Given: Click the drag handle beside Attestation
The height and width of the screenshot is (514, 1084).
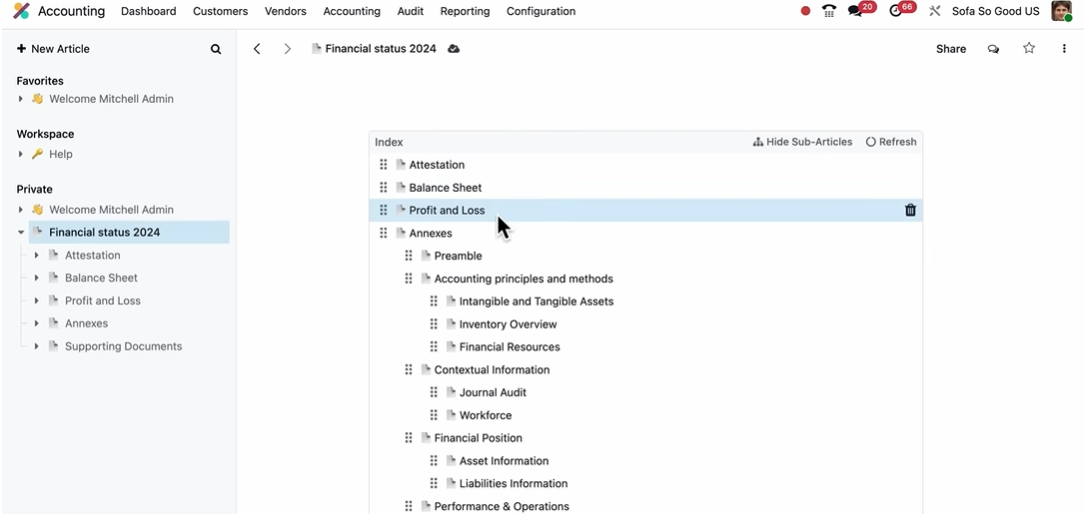Looking at the screenshot, I should click(x=383, y=165).
